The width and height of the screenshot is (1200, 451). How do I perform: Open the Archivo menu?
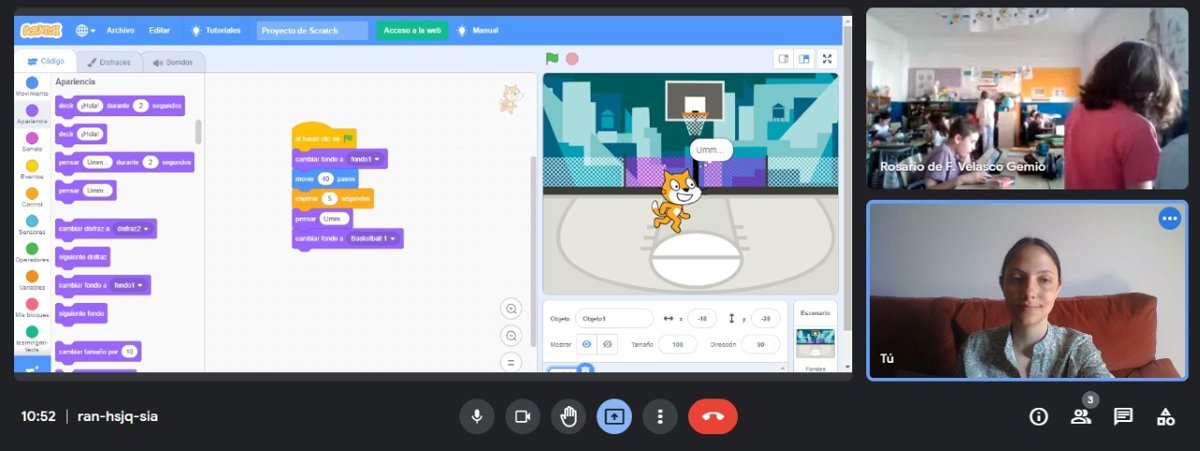(x=120, y=30)
